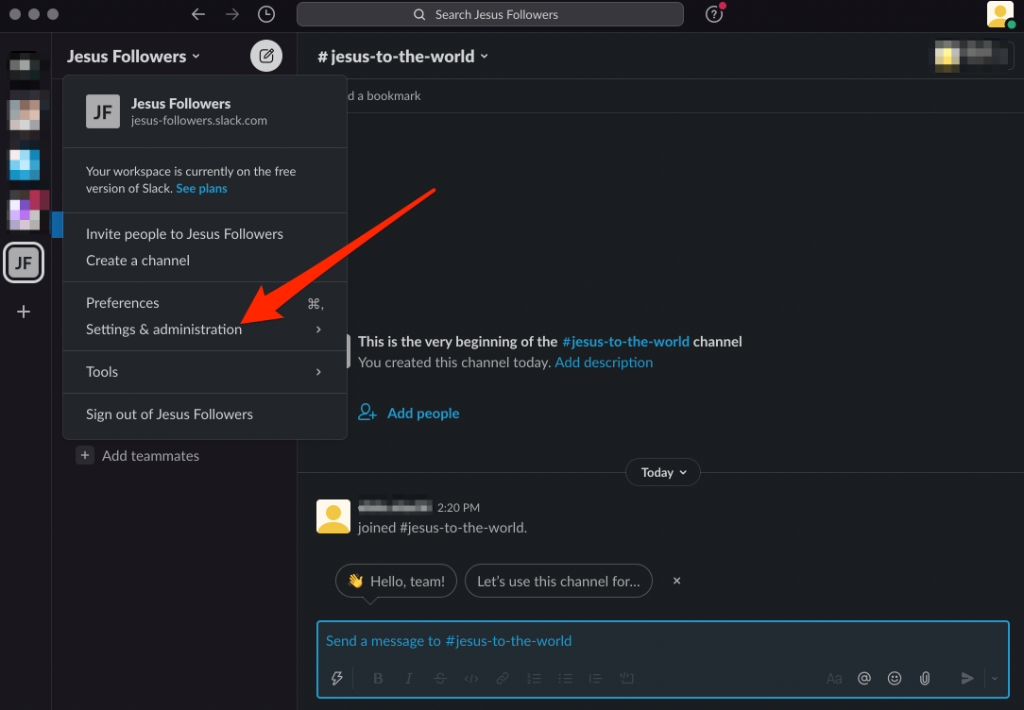The height and width of the screenshot is (710, 1024).
Task: Click the jesus-followers.slack.com text
Action: click(x=199, y=121)
